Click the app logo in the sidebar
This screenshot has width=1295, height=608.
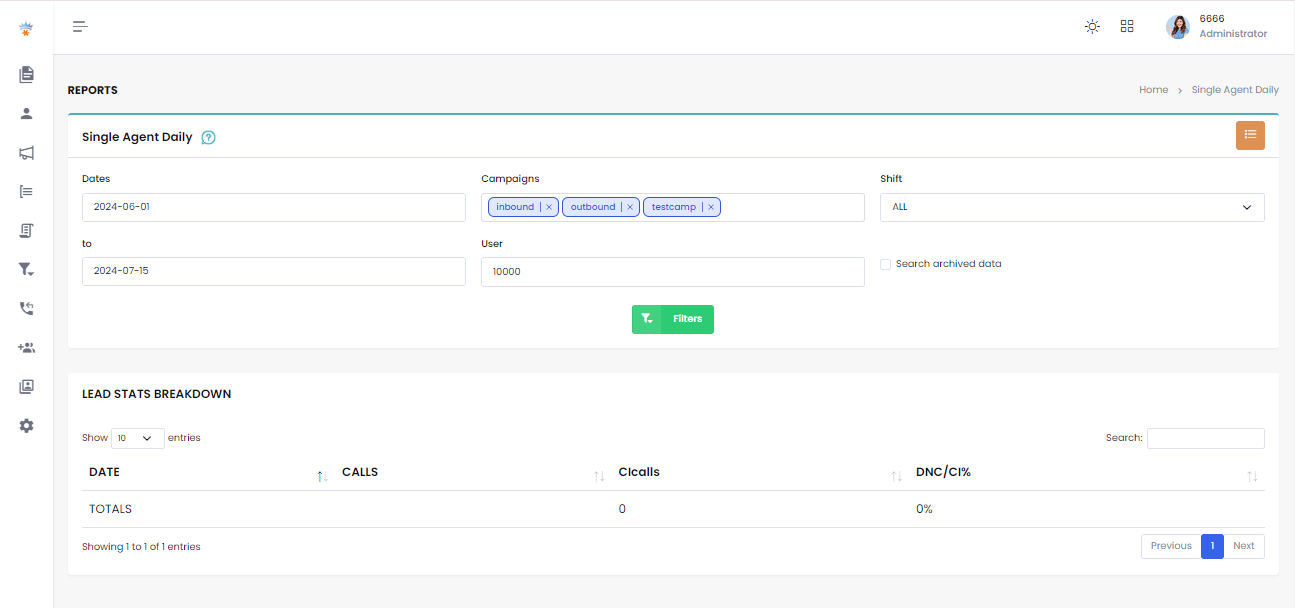tap(26, 29)
